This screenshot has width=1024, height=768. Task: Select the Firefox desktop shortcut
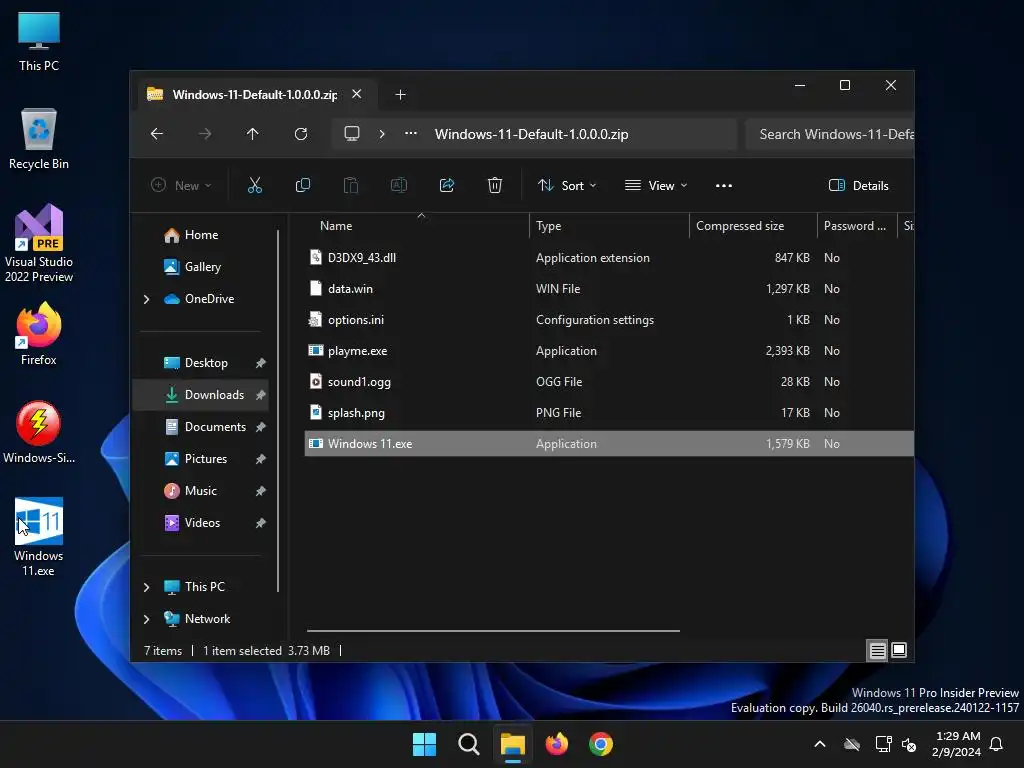point(39,334)
